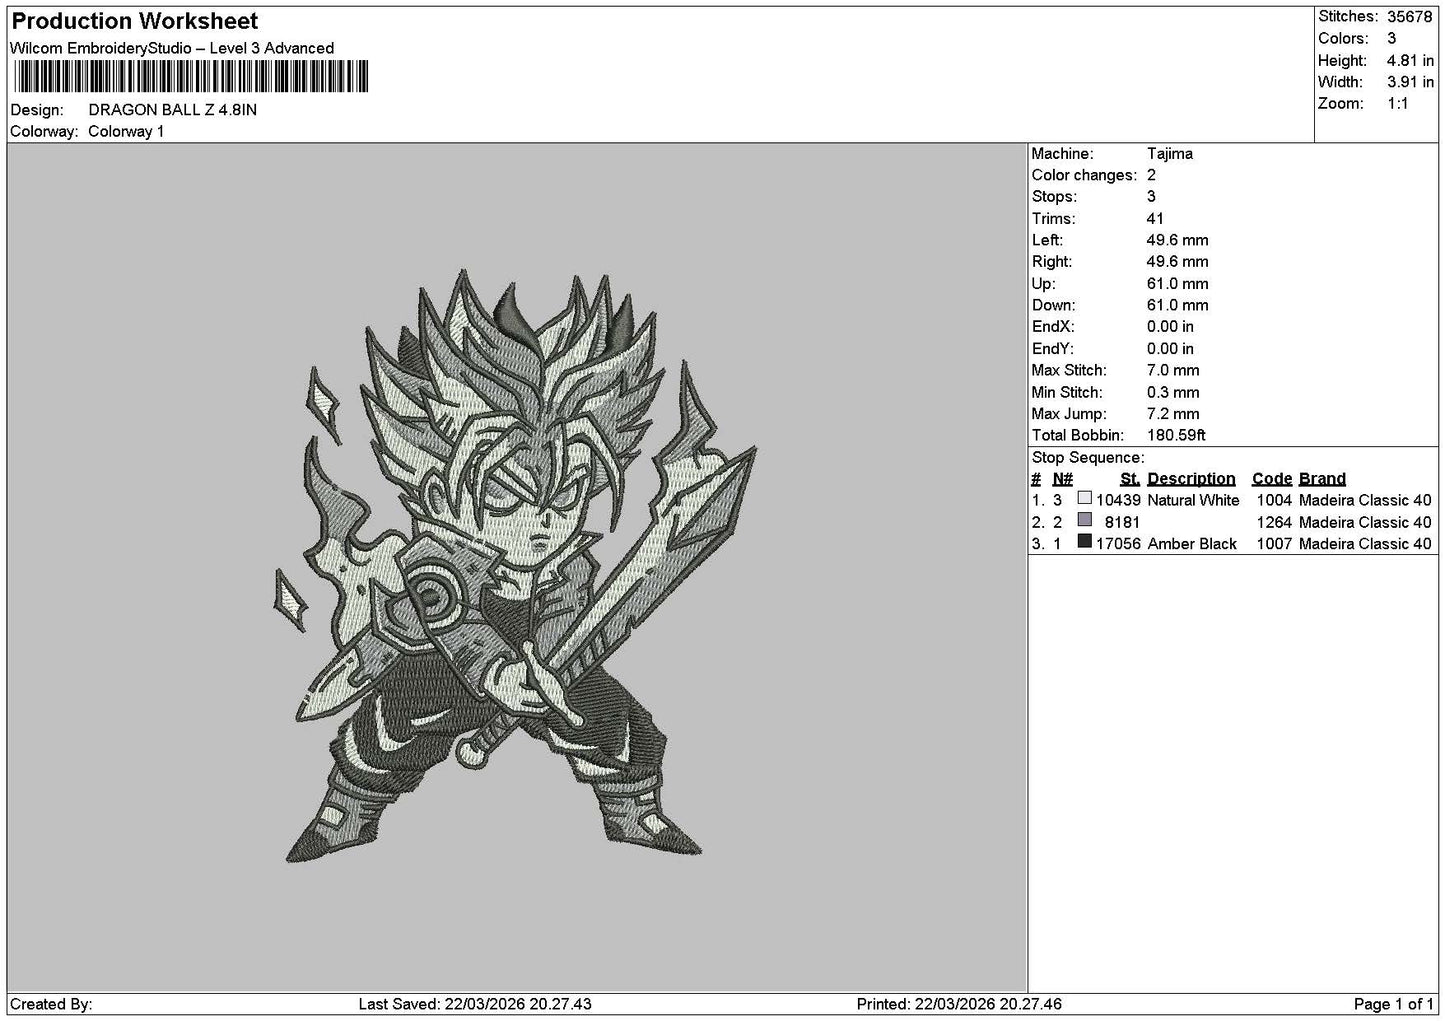Click the Brand column header
This screenshot has width=1445, height=1021.
tap(1322, 479)
